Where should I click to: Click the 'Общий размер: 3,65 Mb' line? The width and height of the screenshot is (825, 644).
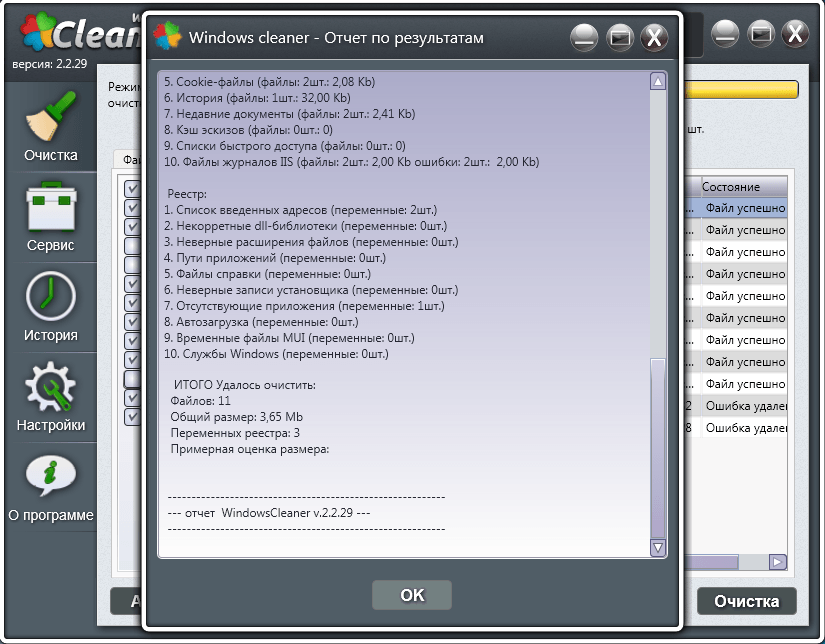[236, 417]
